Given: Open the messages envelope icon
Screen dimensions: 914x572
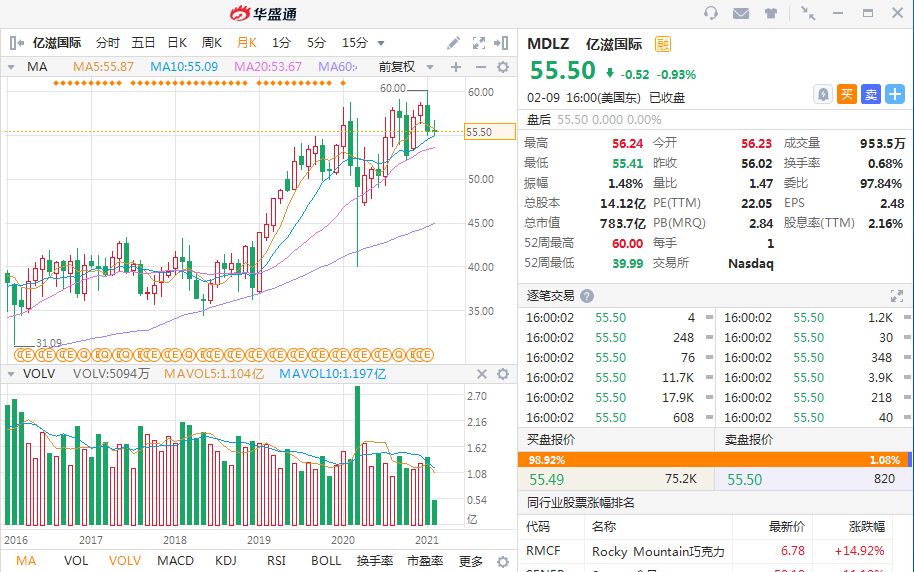Looking at the screenshot, I should [x=741, y=13].
